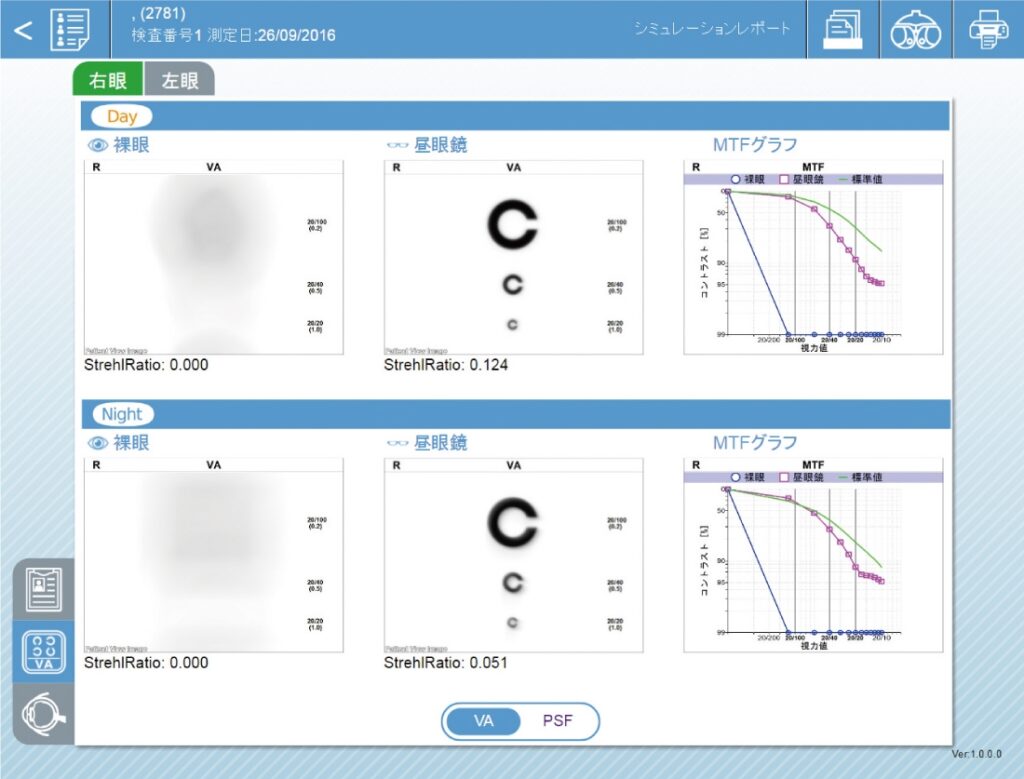Open the report documents icon in header
Image resolution: width=1024 pixels, height=779 pixels.
point(842,29)
